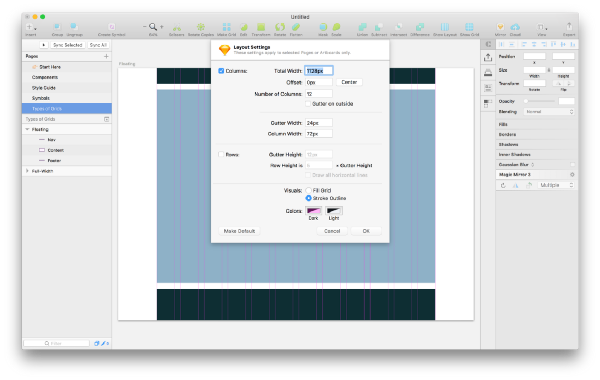The width and height of the screenshot is (600, 380).
Task: Select the Components page
Action: tap(67, 77)
